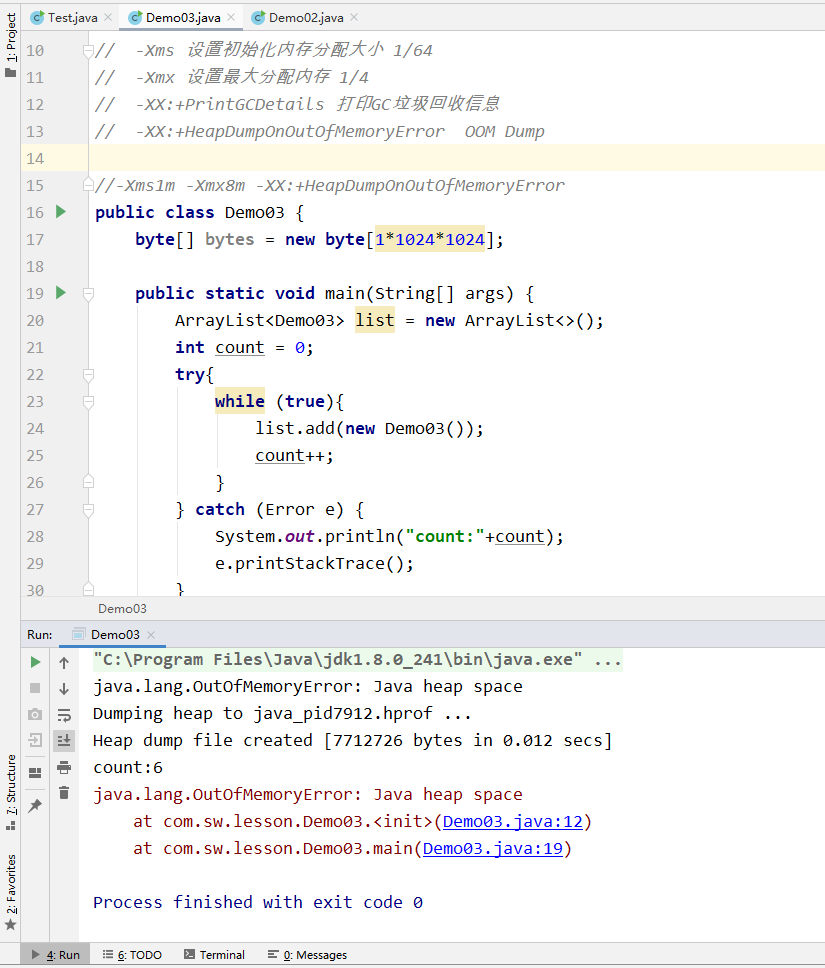The width and height of the screenshot is (825, 968).
Task: Print the console output
Action: point(64,767)
